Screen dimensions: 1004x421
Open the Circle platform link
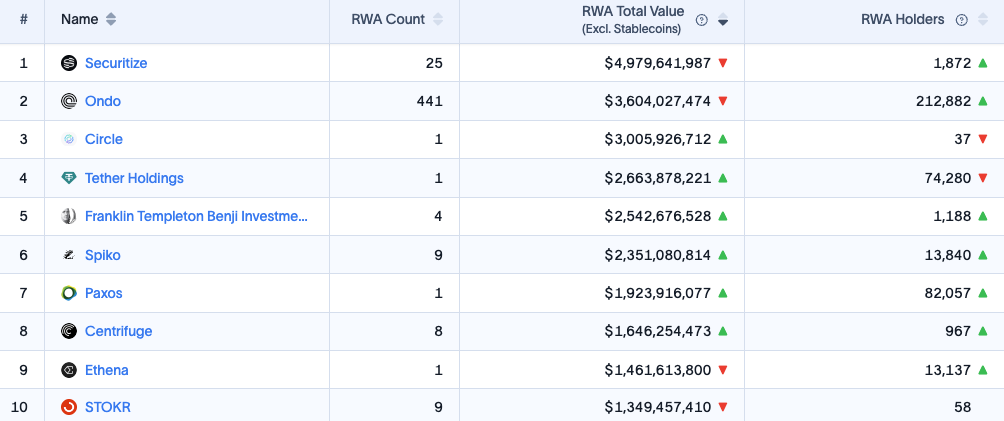tap(104, 139)
